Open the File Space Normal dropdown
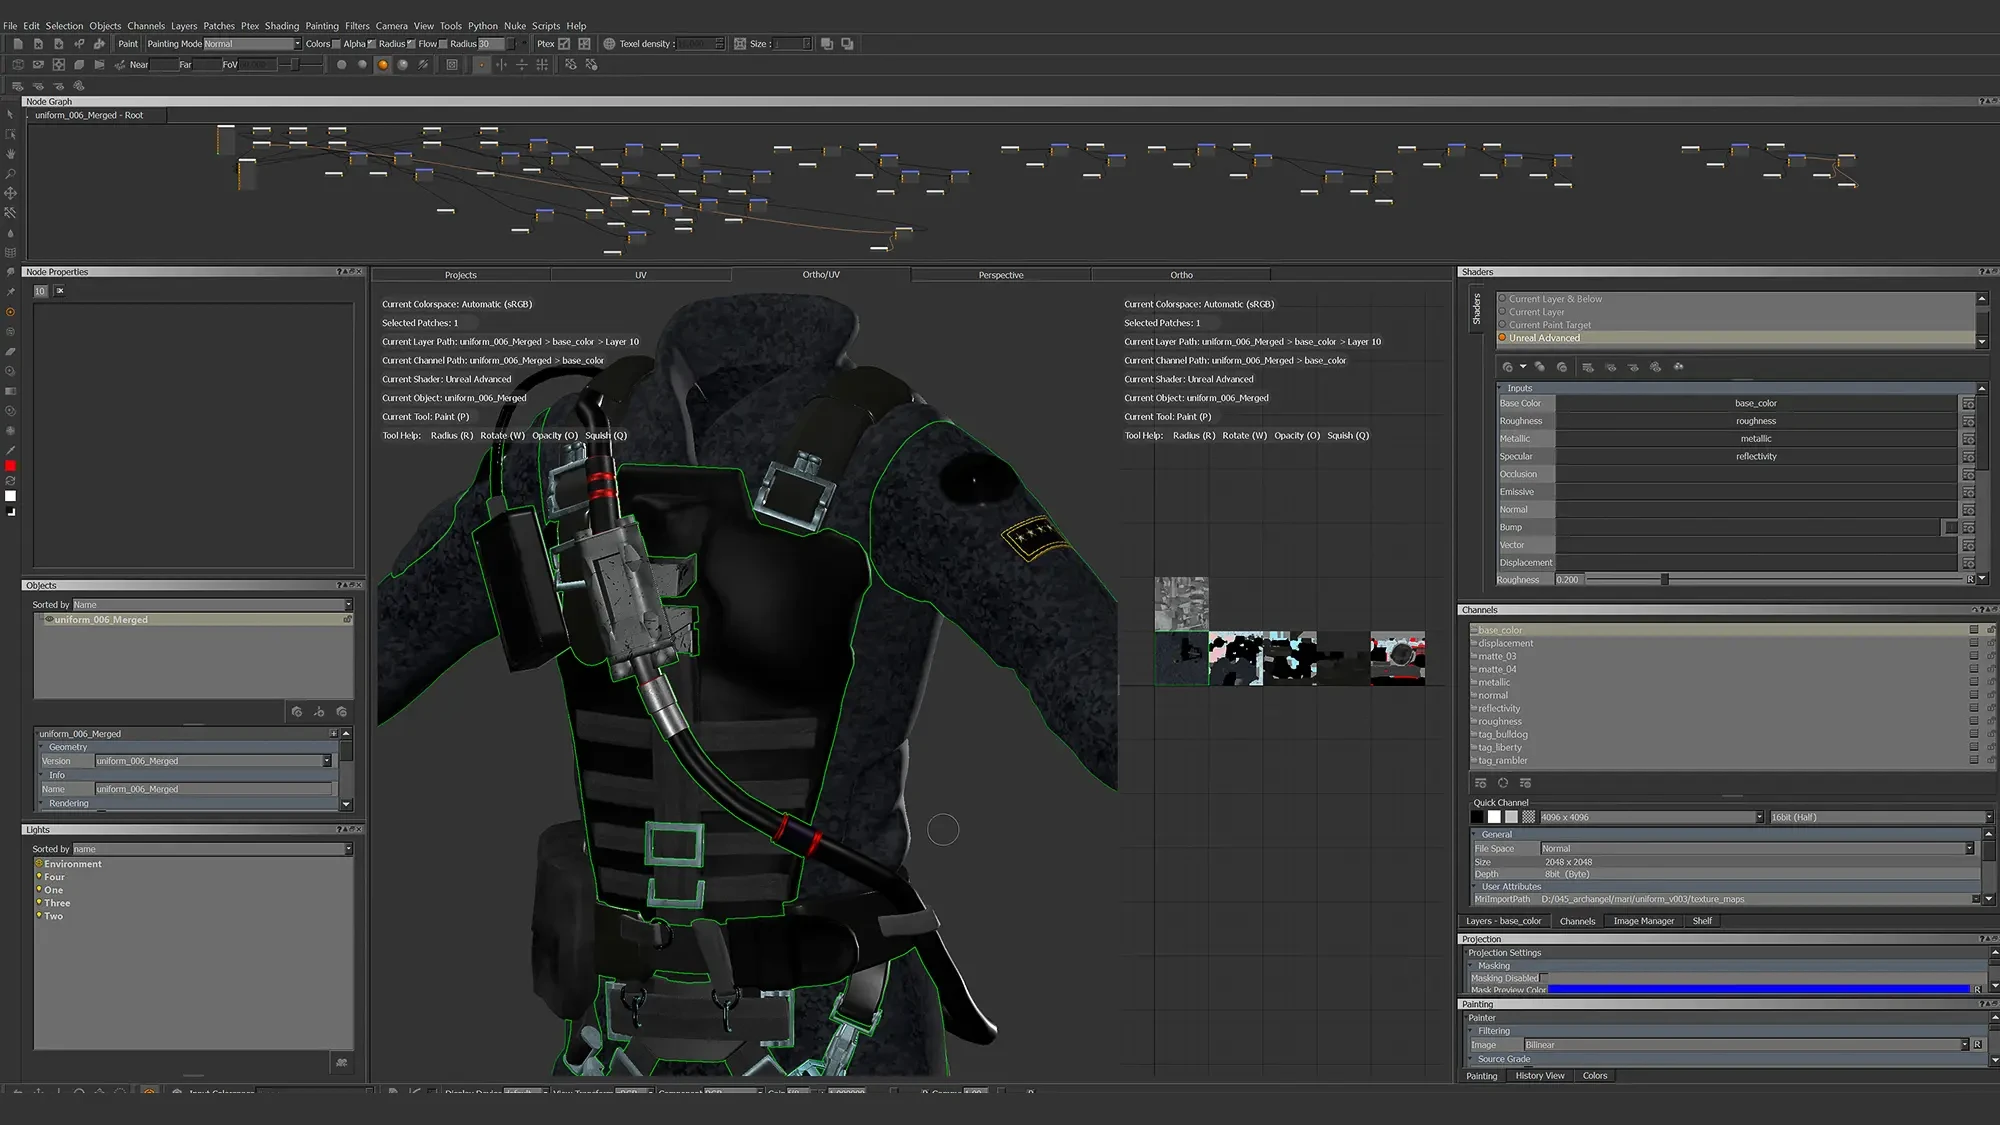 (1757, 849)
